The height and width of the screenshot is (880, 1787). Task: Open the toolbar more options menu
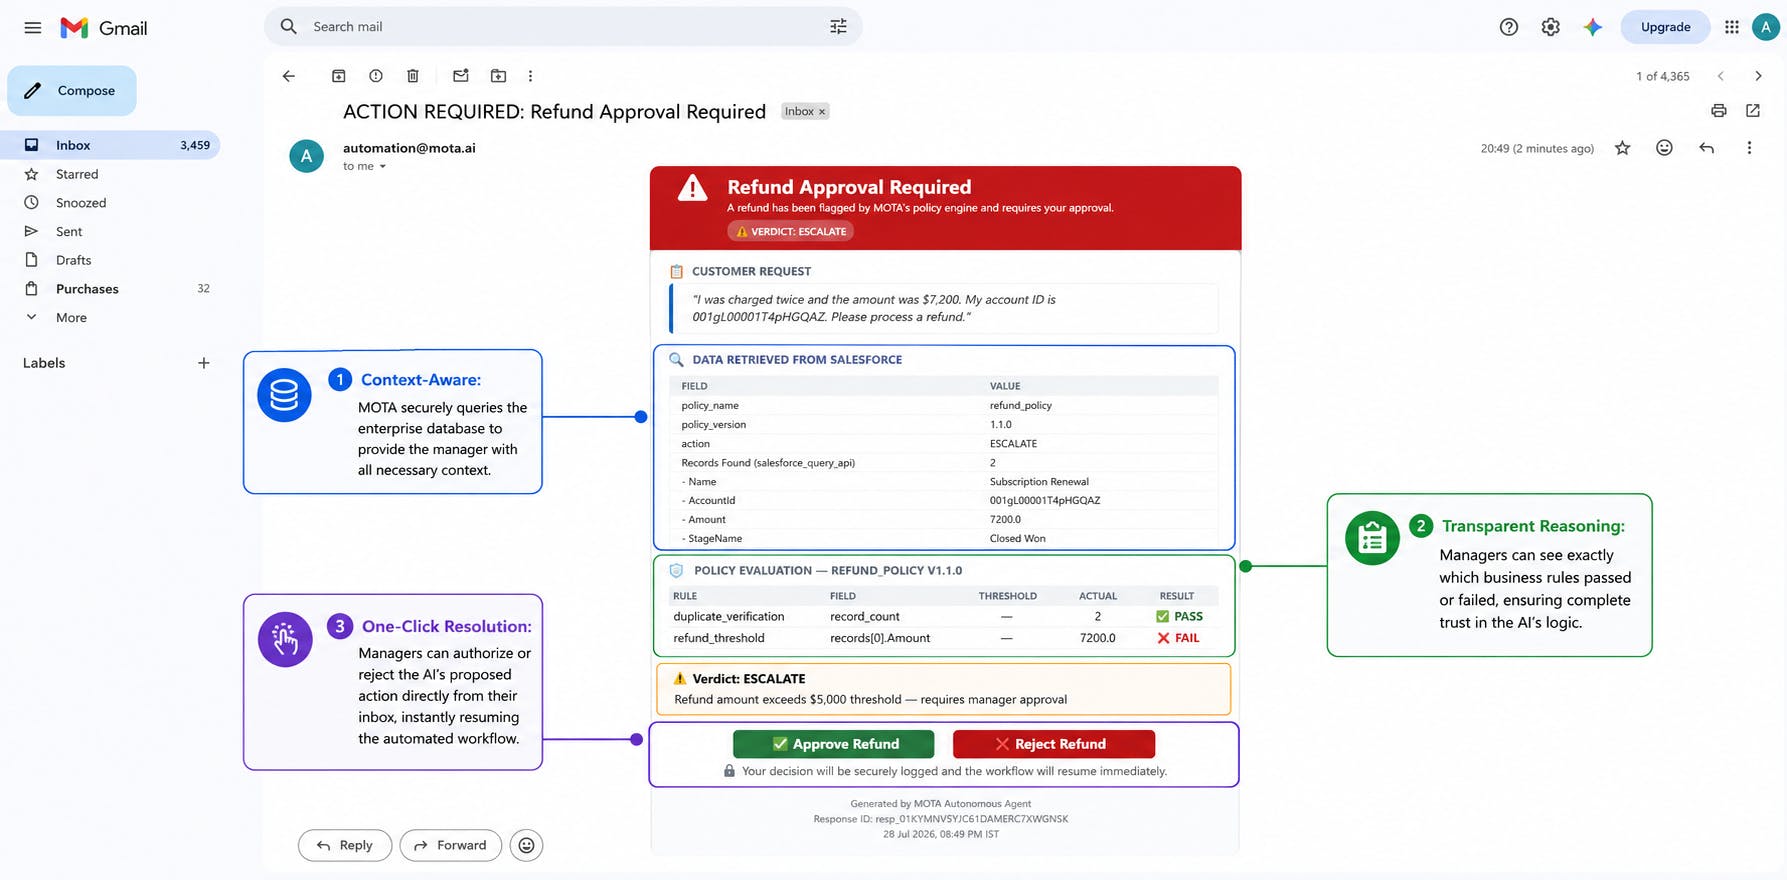pos(530,76)
